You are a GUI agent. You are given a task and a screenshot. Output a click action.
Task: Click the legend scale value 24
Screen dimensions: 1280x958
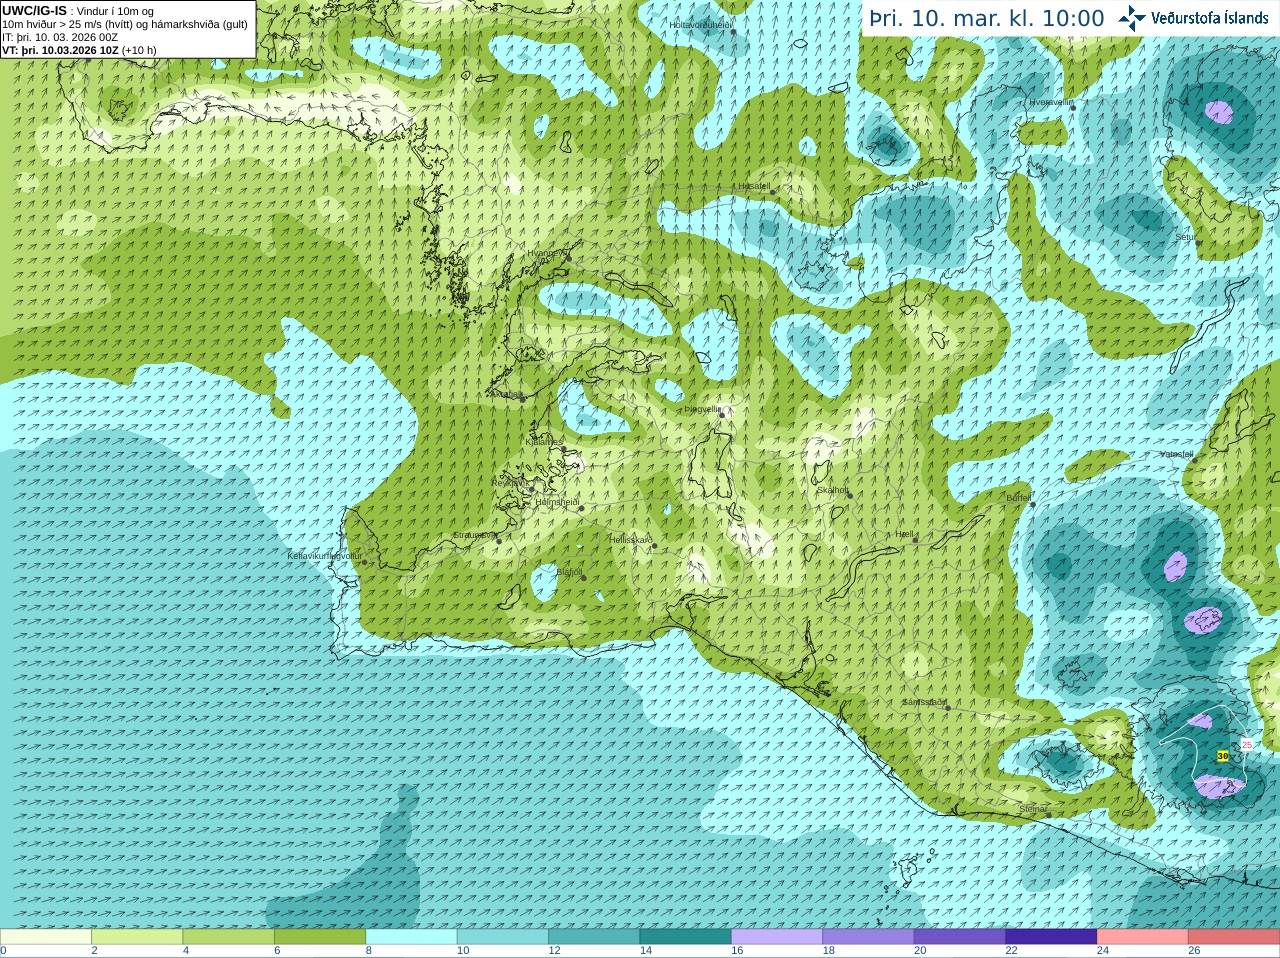point(1102,951)
